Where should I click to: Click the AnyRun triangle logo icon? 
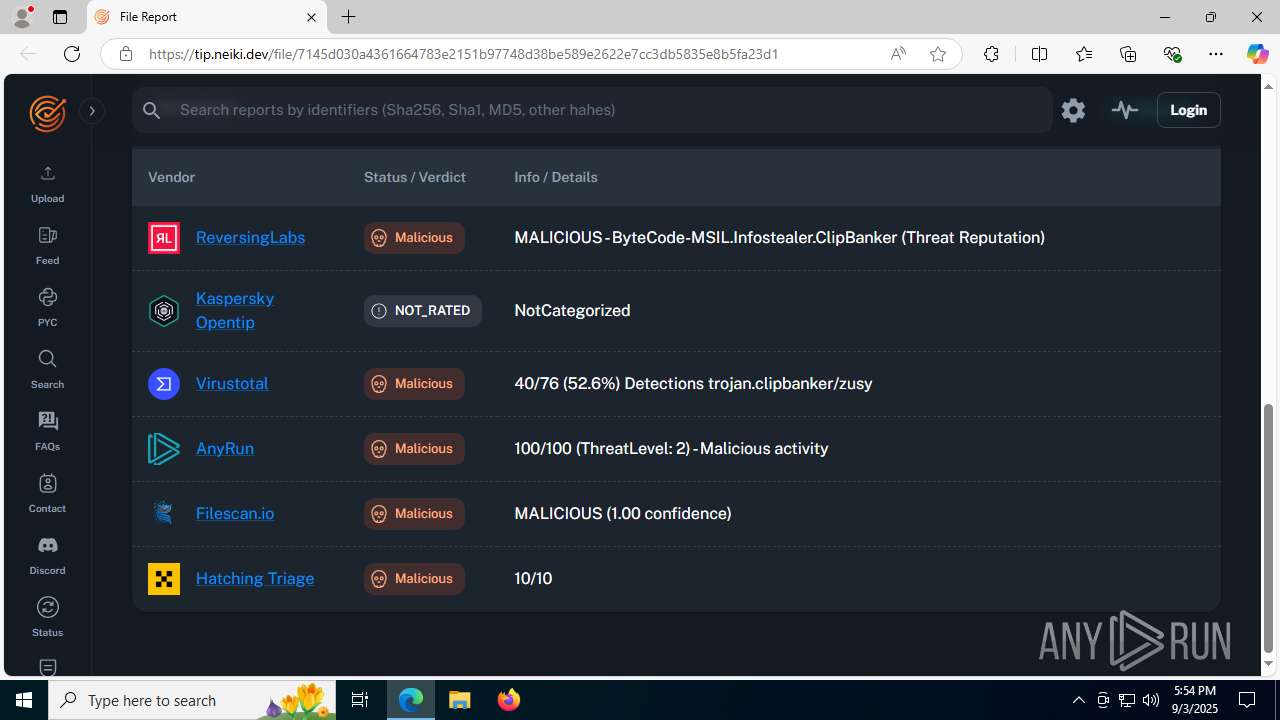[164, 449]
